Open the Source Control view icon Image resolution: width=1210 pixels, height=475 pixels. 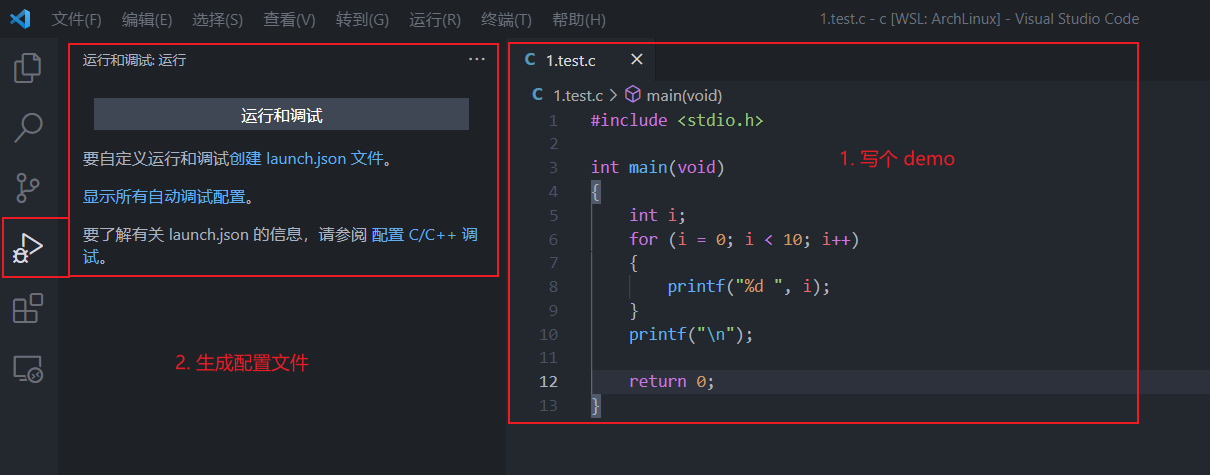(28, 187)
